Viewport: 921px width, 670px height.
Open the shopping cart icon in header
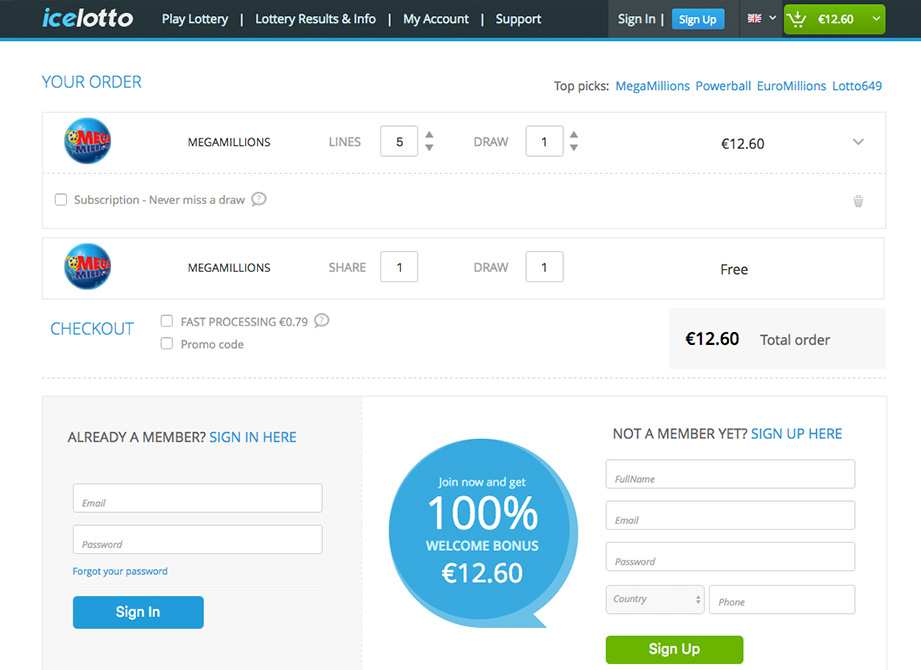[x=796, y=19]
